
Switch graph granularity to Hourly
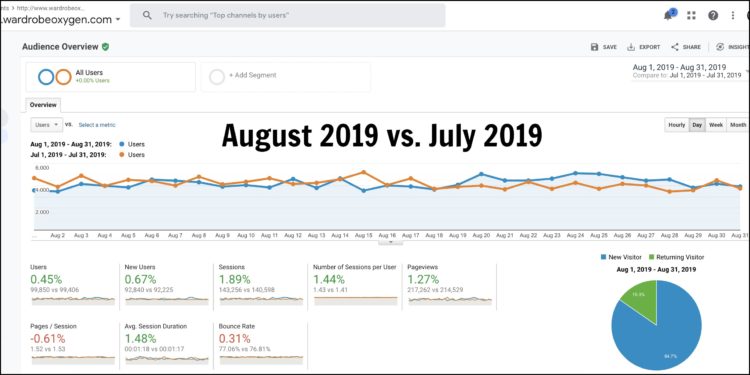[677, 125]
